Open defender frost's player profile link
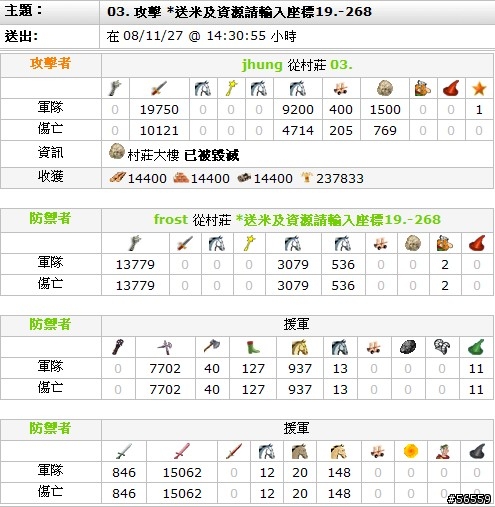 171,219
